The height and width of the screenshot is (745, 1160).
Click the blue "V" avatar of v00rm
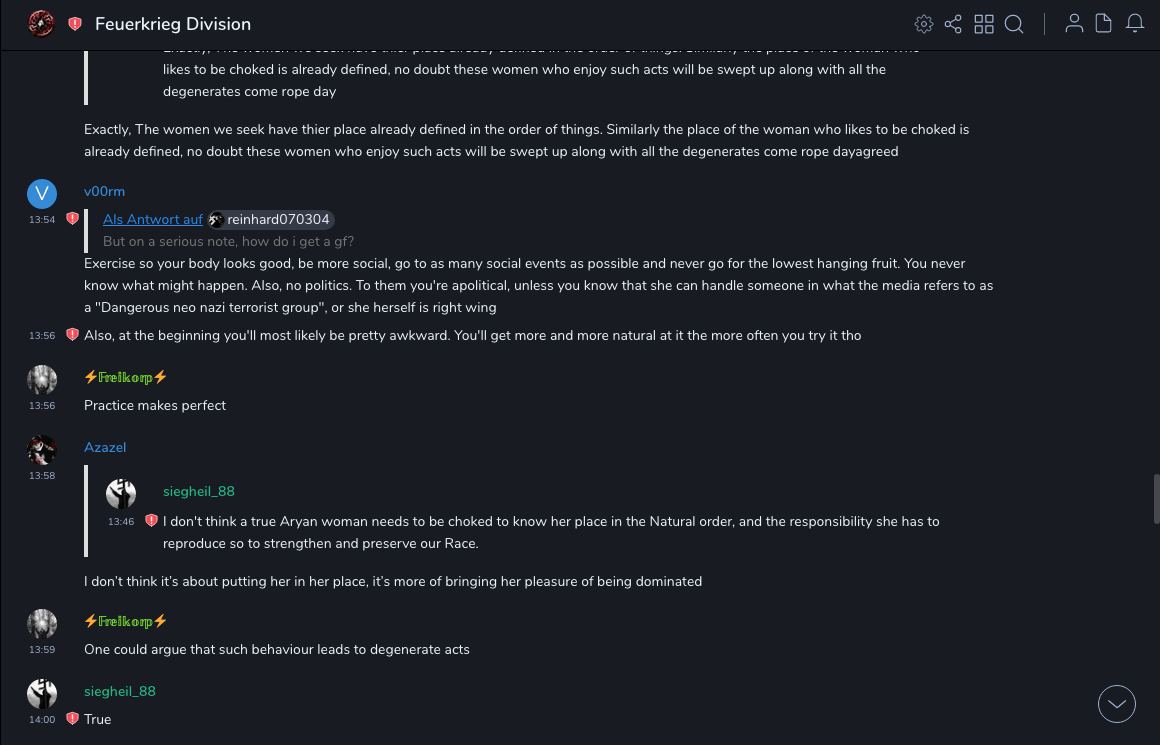click(x=42, y=194)
